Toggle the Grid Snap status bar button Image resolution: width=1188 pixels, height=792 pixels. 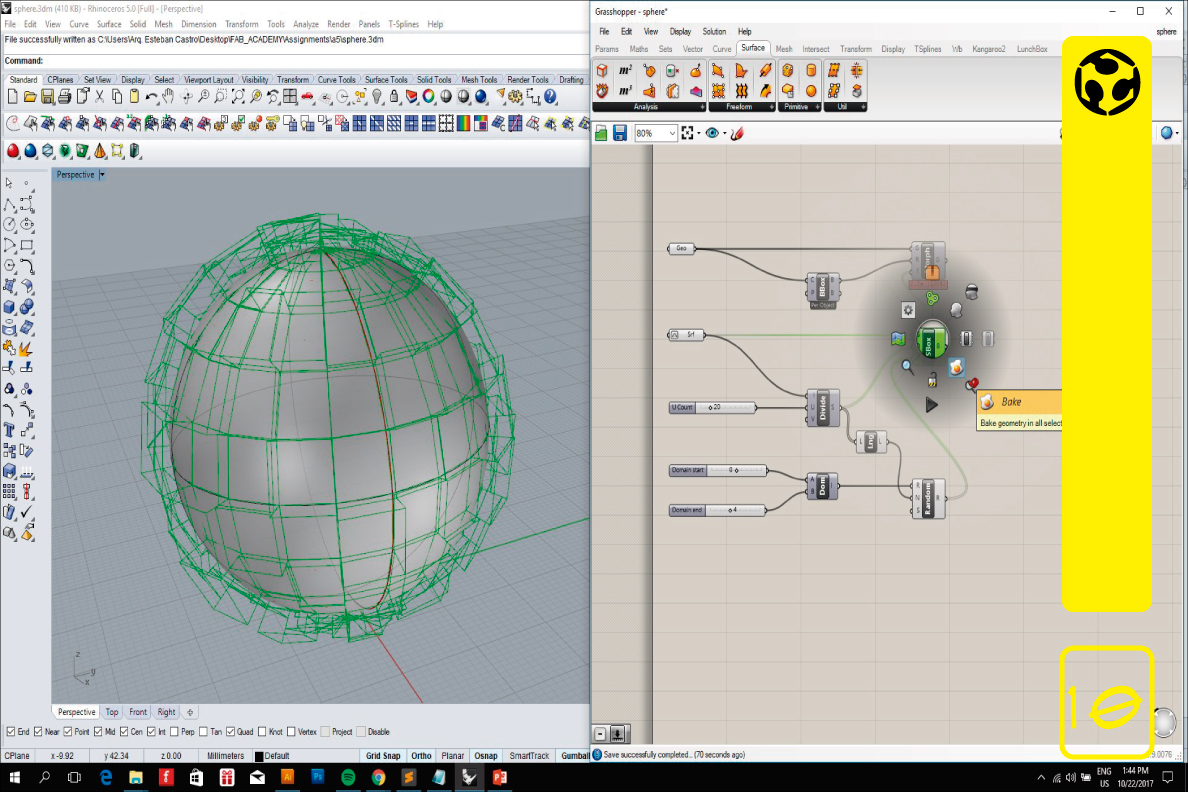383,756
